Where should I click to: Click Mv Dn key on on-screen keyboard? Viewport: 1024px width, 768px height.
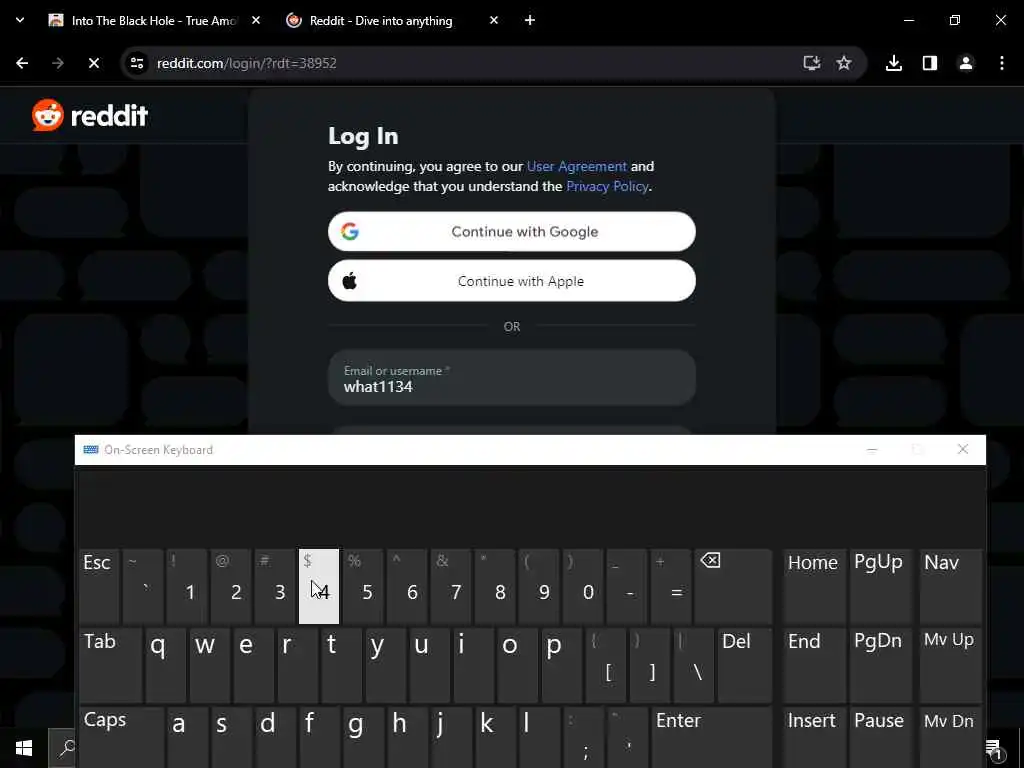point(950,738)
